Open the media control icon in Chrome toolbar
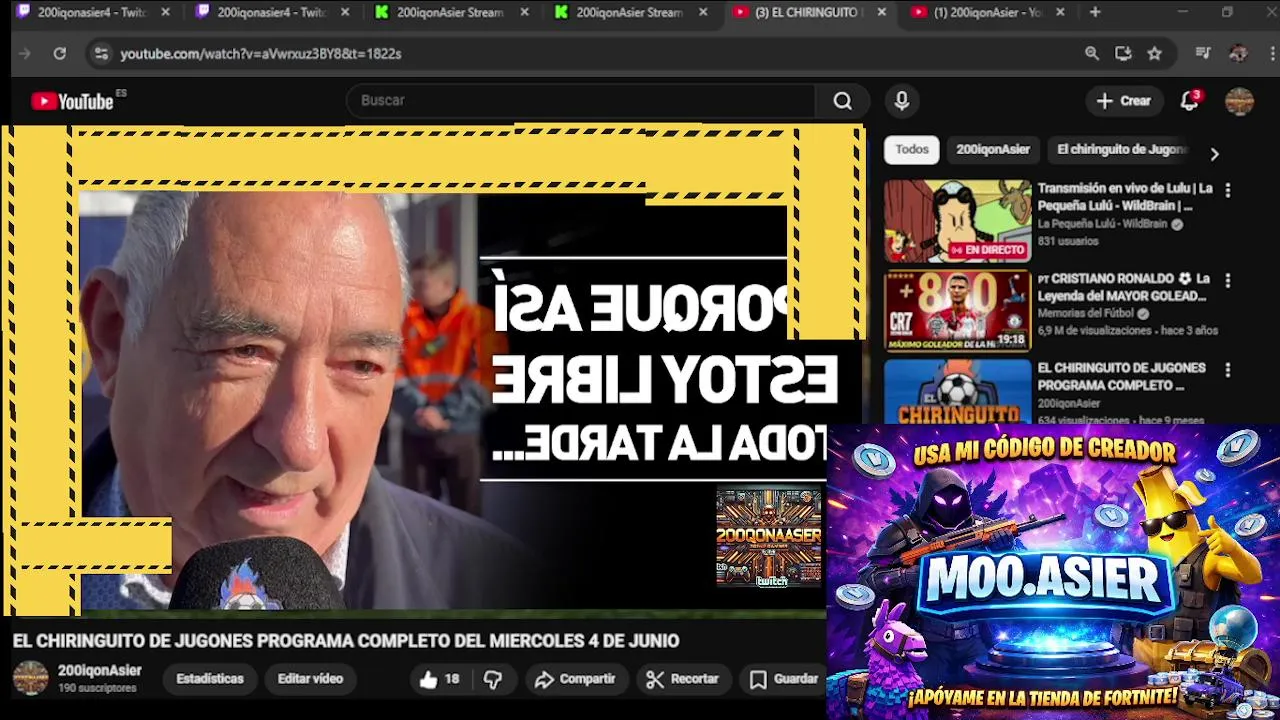Screen dimensions: 1280x720 (1203, 53)
